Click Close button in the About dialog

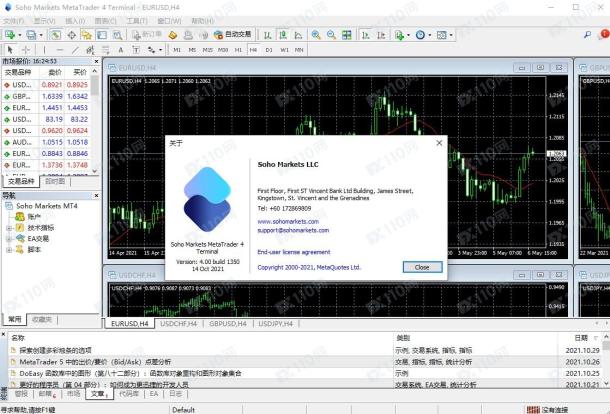[x=422, y=267]
